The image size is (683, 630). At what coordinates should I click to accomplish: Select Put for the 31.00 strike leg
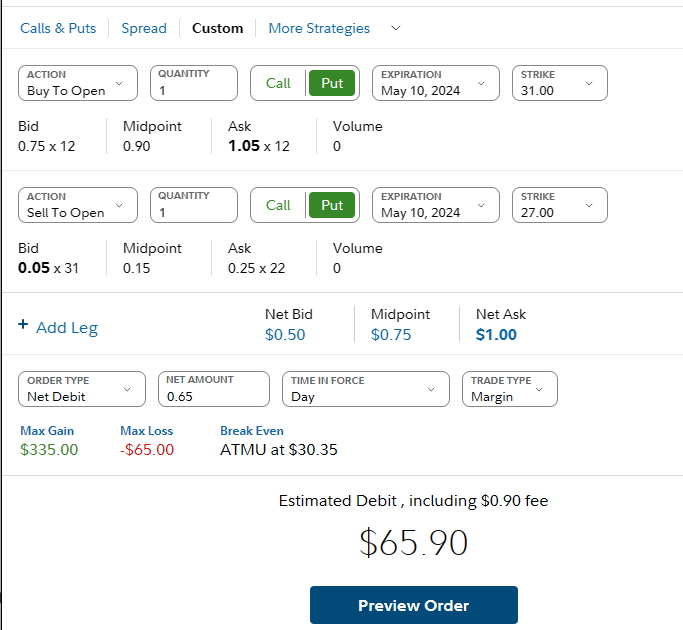[x=332, y=83]
